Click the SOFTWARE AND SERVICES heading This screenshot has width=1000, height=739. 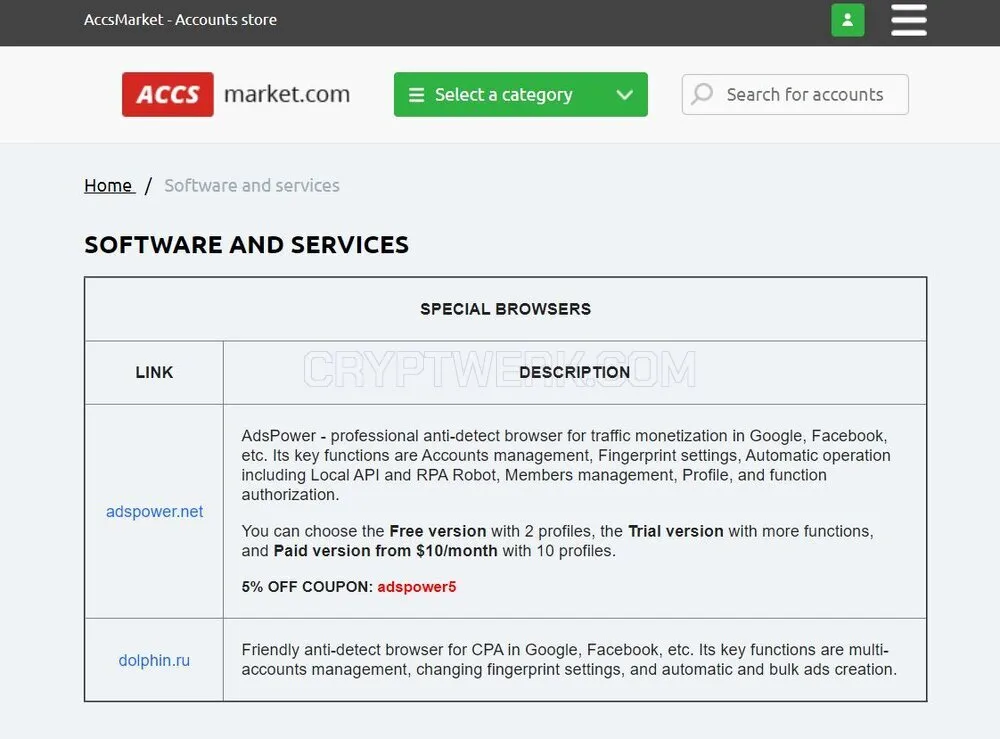(247, 245)
